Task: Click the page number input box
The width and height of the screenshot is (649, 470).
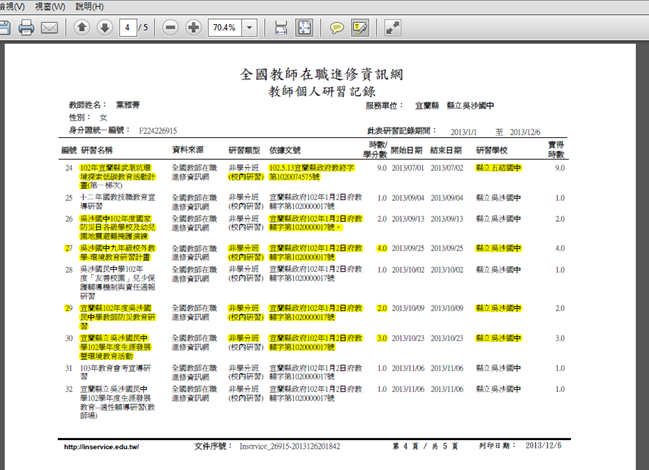Action: (128, 28)
